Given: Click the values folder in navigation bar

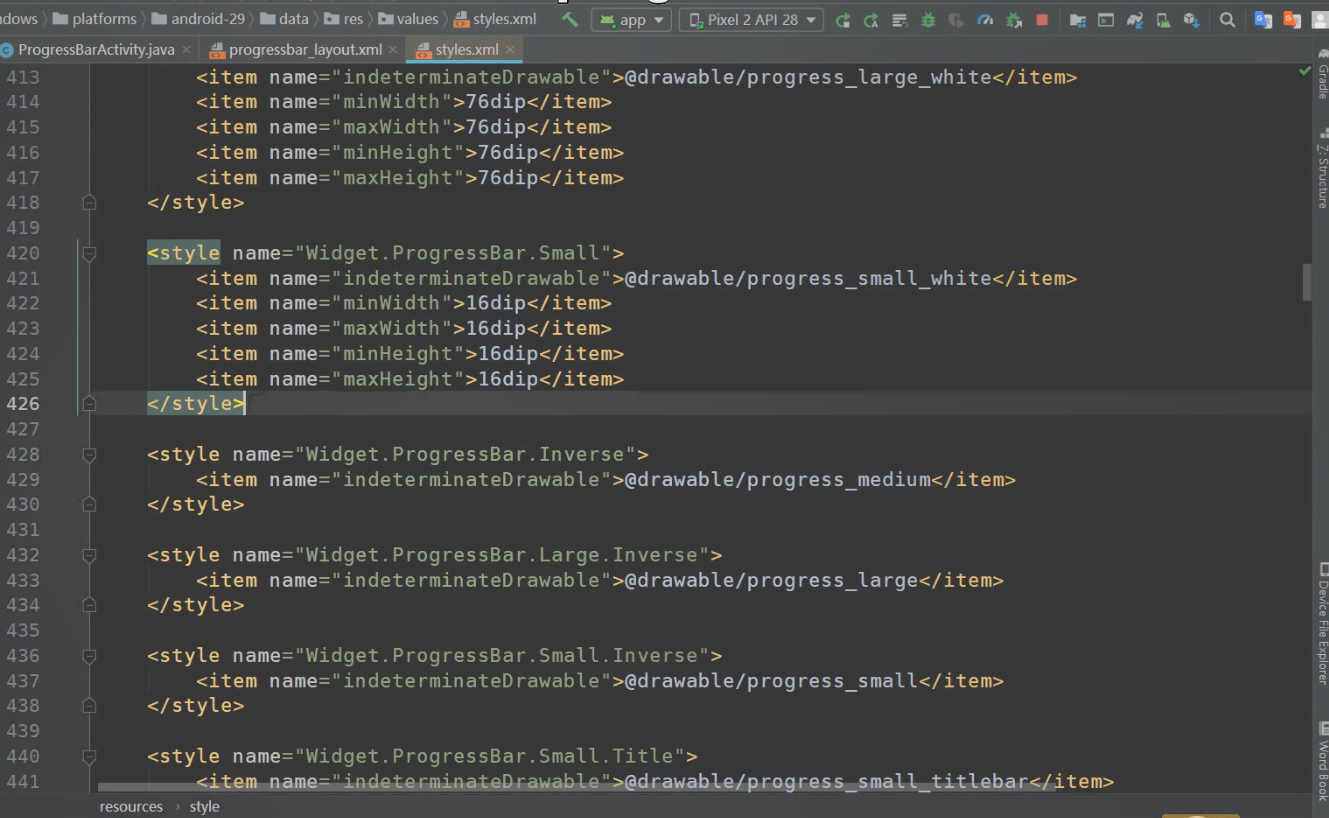Looking at the screenshot, I should (x=408, y=19).
